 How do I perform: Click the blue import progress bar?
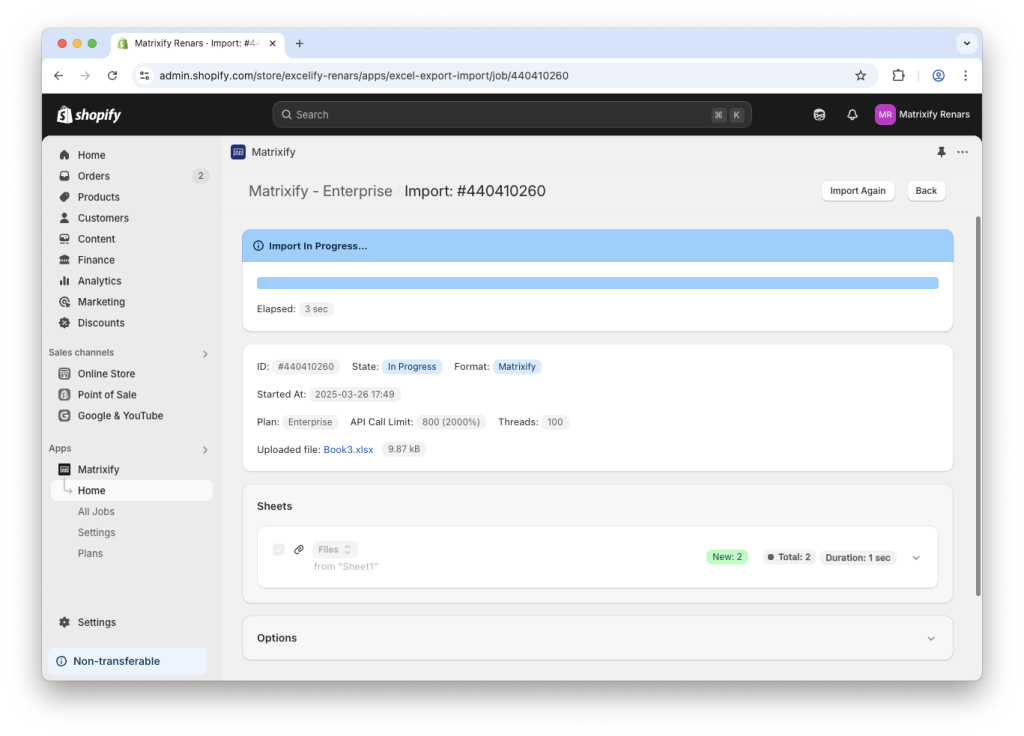point(597,282)
